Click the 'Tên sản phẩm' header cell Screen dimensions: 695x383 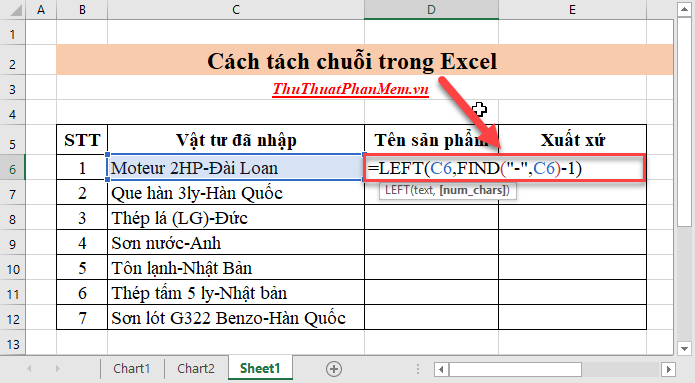pyautogui.click(x=431, y=140)
